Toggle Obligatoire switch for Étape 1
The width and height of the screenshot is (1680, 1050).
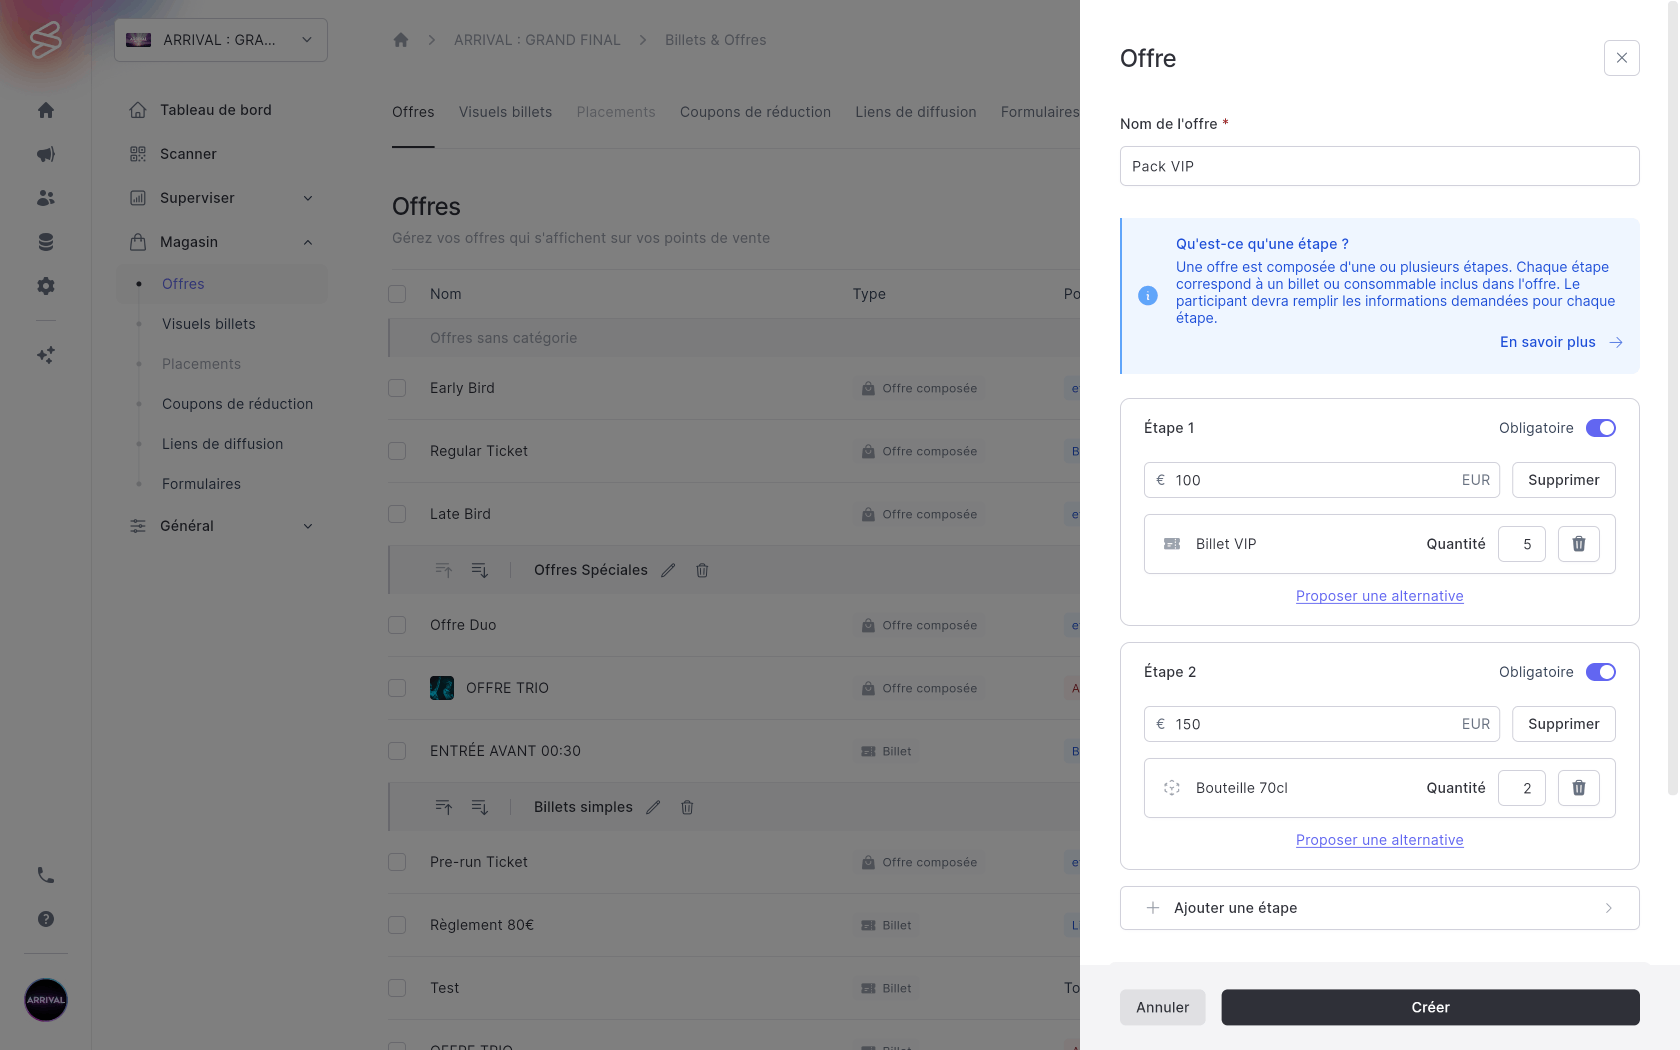point(1600,428)
